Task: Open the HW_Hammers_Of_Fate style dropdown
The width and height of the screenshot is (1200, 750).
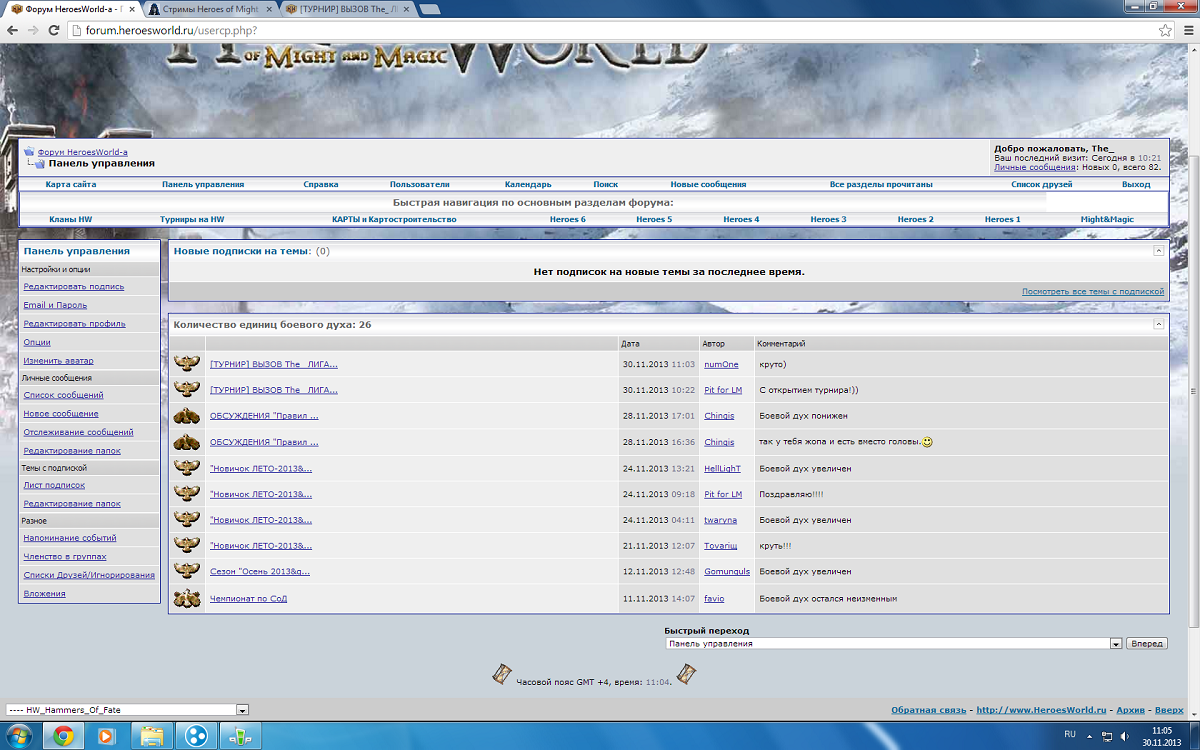Action: 127,709
